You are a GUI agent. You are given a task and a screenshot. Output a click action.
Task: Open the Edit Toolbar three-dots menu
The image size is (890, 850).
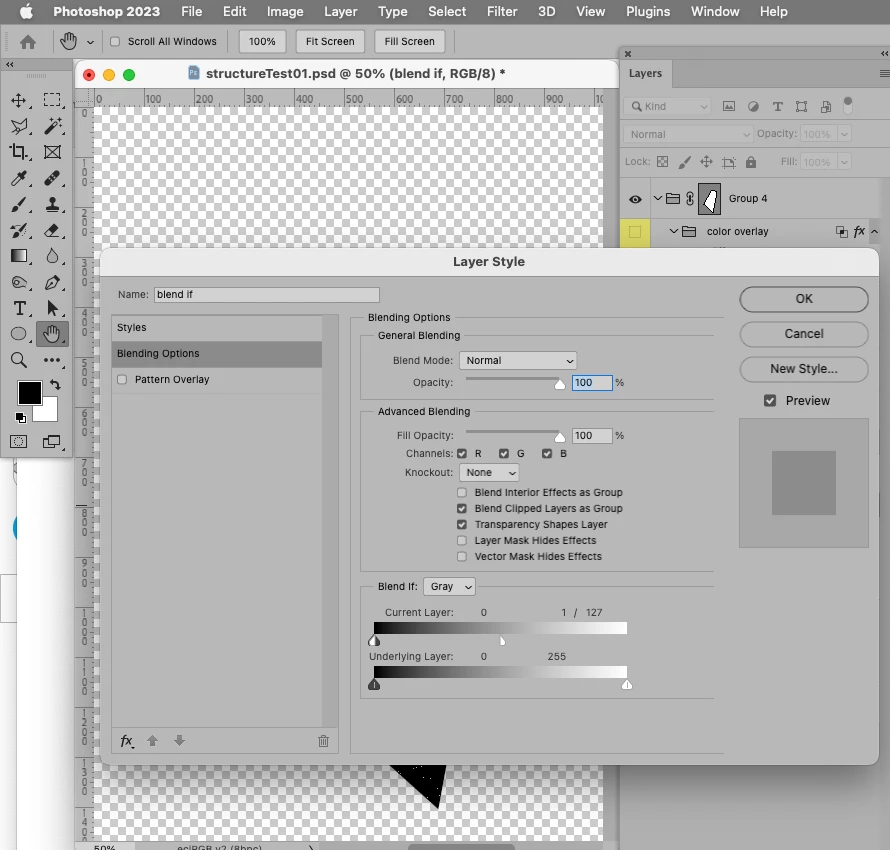coord(52,360)
